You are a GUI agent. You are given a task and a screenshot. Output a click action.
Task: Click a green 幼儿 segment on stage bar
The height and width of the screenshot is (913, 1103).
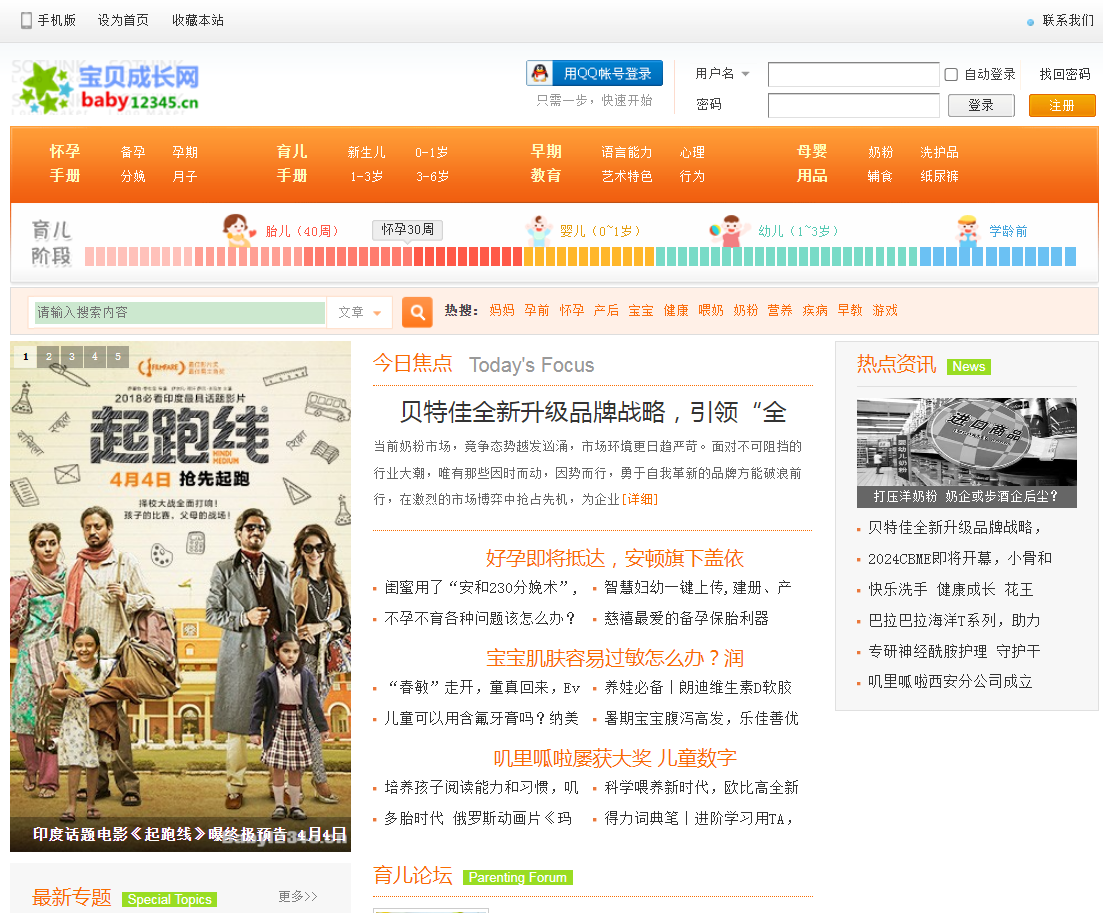[x=786, y=257]
